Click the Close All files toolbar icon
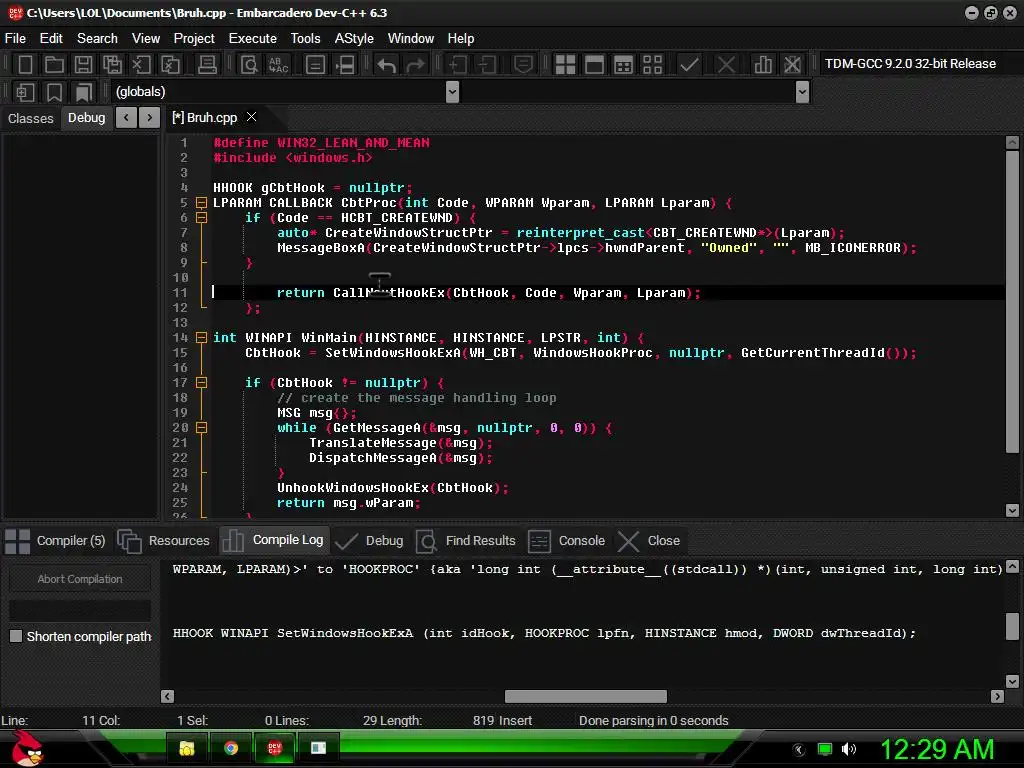Image resolution: width=1024 pixels, height=768 pixels. (170, 64)
